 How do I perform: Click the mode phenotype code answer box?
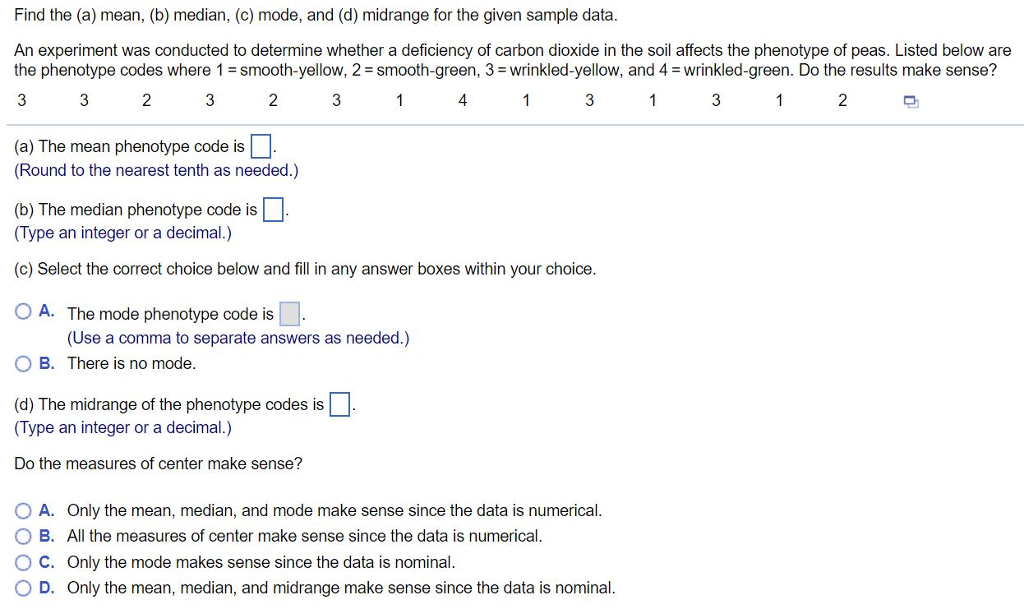[289, 314]
